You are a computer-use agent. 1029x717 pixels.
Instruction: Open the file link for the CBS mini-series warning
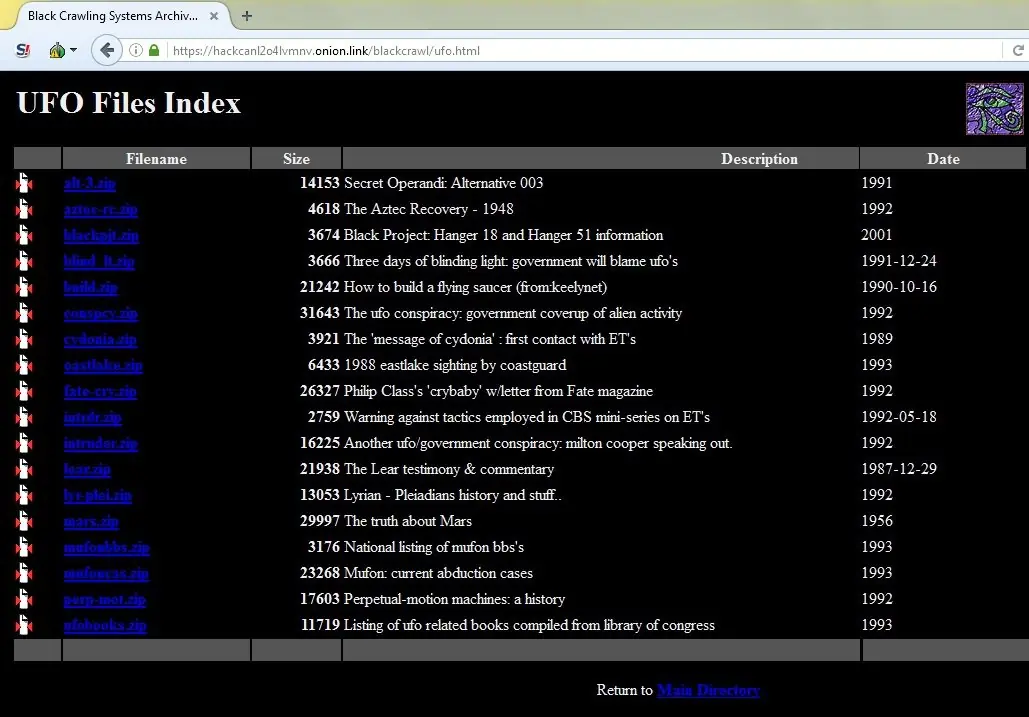(x=93, y=417)
